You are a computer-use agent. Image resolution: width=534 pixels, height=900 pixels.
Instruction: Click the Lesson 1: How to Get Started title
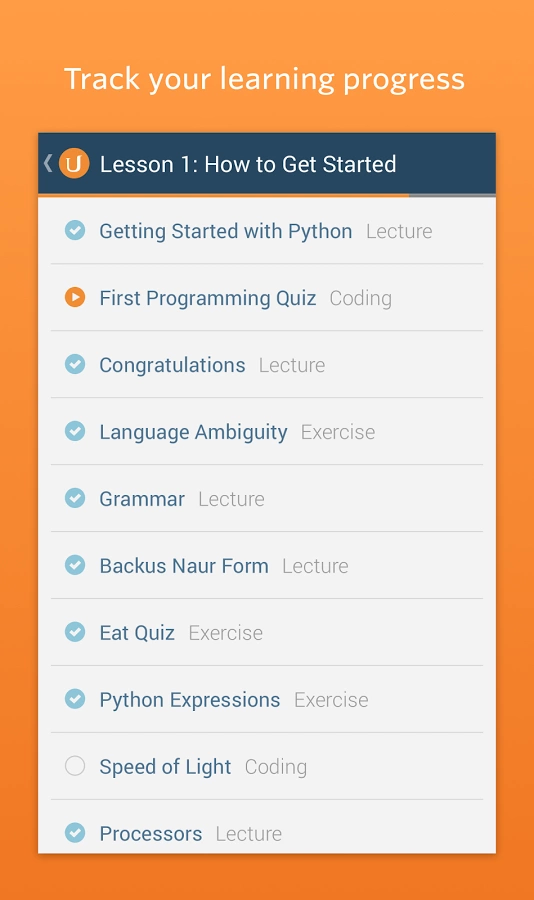[x=248, y=164]
